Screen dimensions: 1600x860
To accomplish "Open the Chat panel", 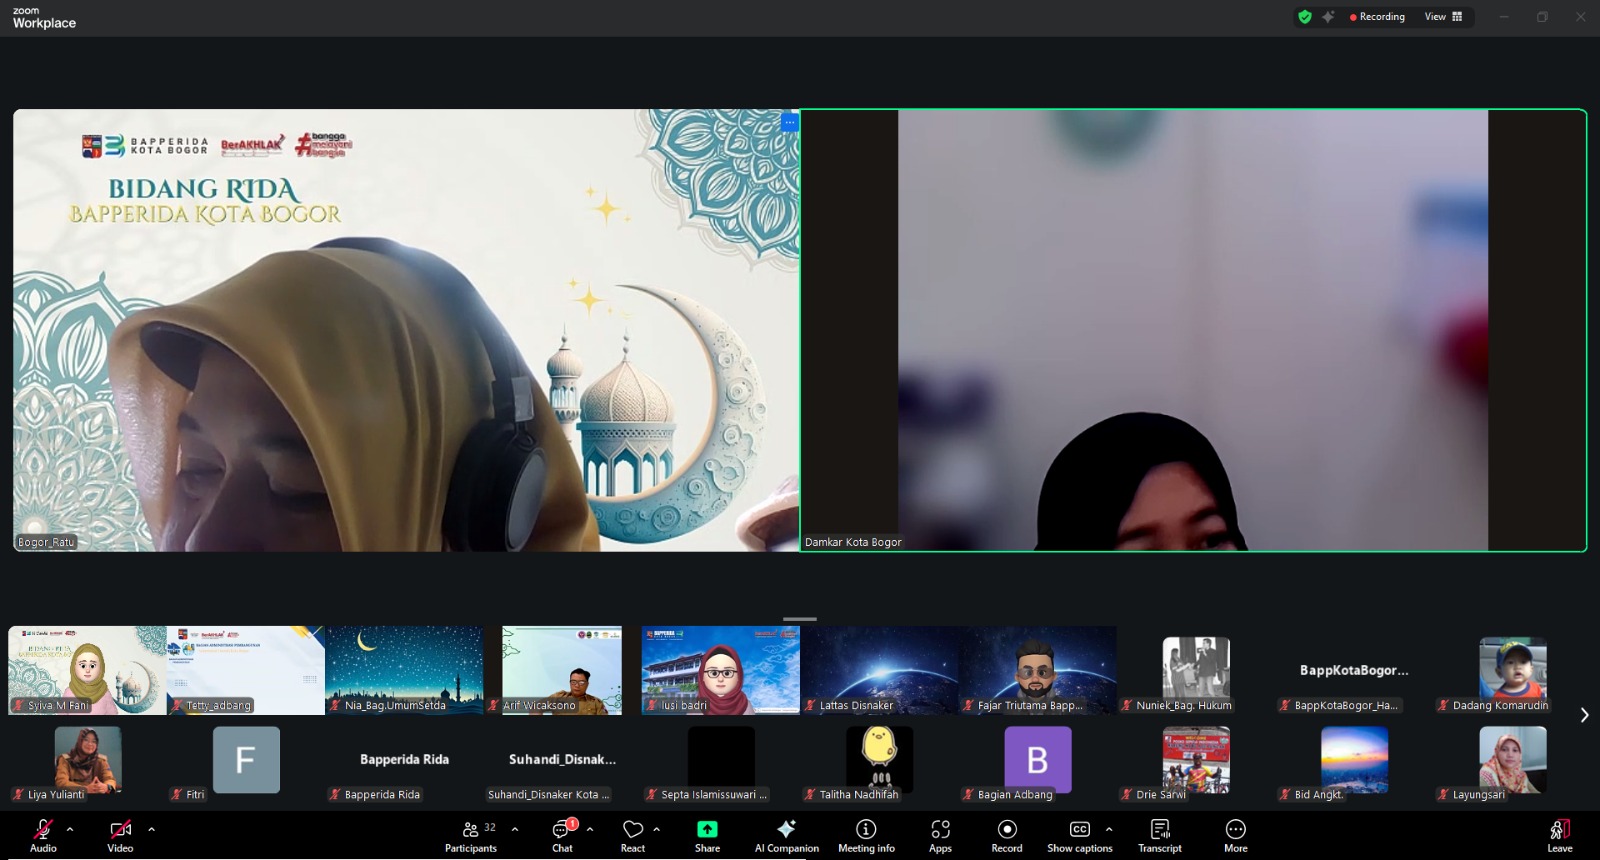I will (x=562, y=835).
